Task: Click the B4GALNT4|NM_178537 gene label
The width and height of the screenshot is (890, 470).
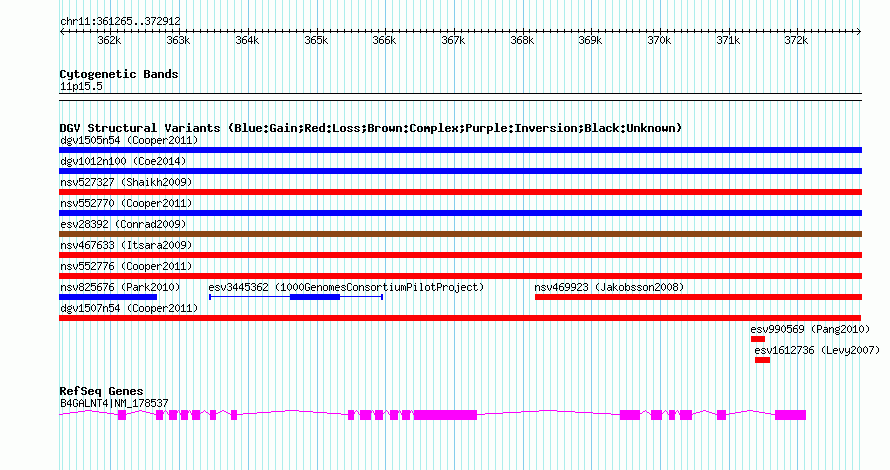Action: [114, 403]
